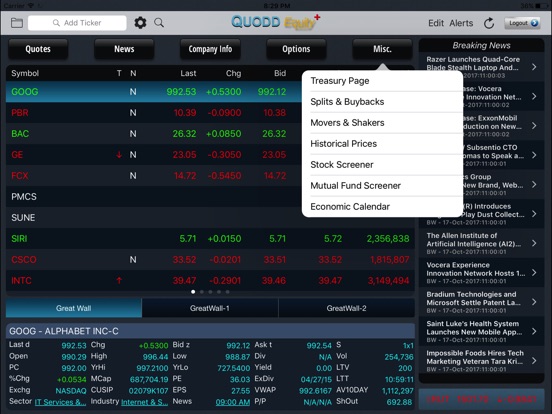Refresh quotes with circular arrow icon

point(489,23)
